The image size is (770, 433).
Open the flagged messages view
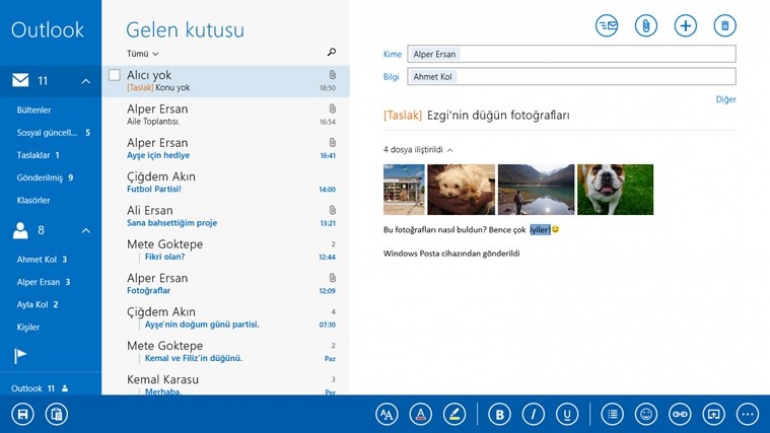pyautogui.click(x=20, y=355)
